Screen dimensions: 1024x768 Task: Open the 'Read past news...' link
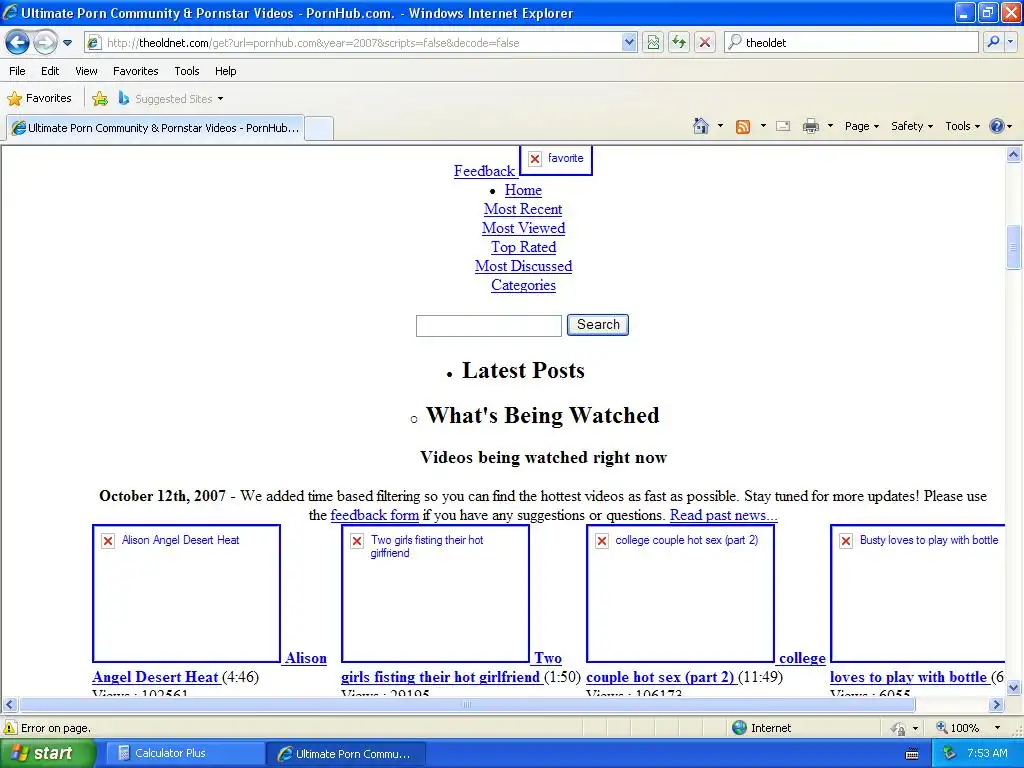(x=724, y=515)
